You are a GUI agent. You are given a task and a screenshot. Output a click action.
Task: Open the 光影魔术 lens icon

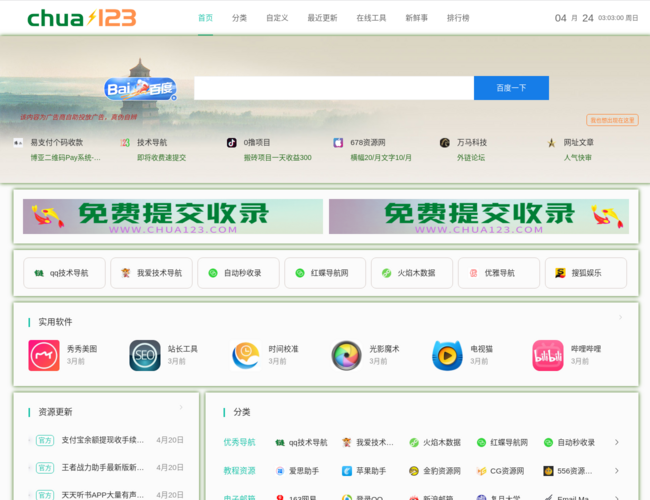[x=347, y=355]
